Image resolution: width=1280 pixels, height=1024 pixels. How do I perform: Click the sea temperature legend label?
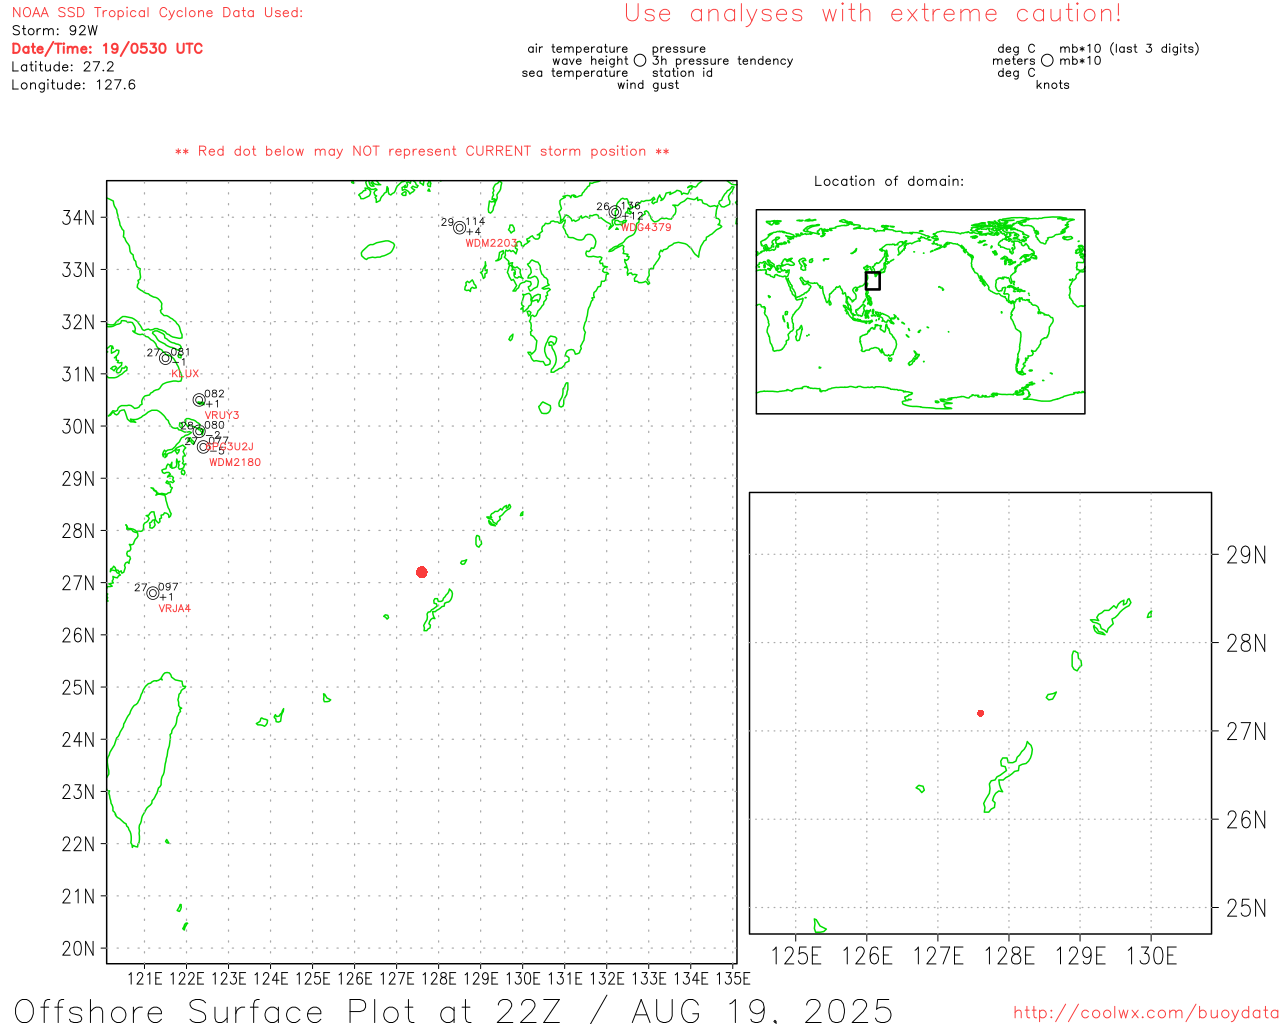[x=575, y=73]
